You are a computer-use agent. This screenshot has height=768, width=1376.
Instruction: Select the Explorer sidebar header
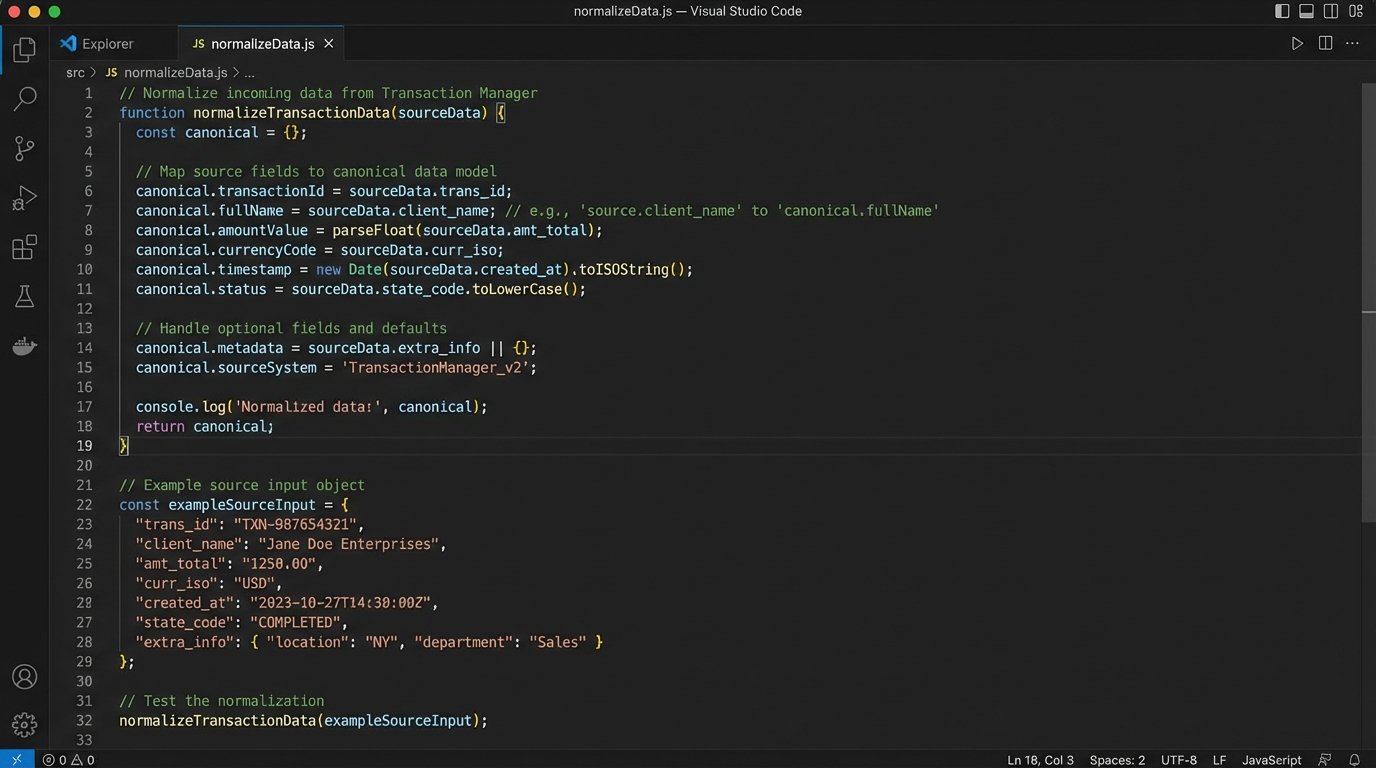pos(104,43)
